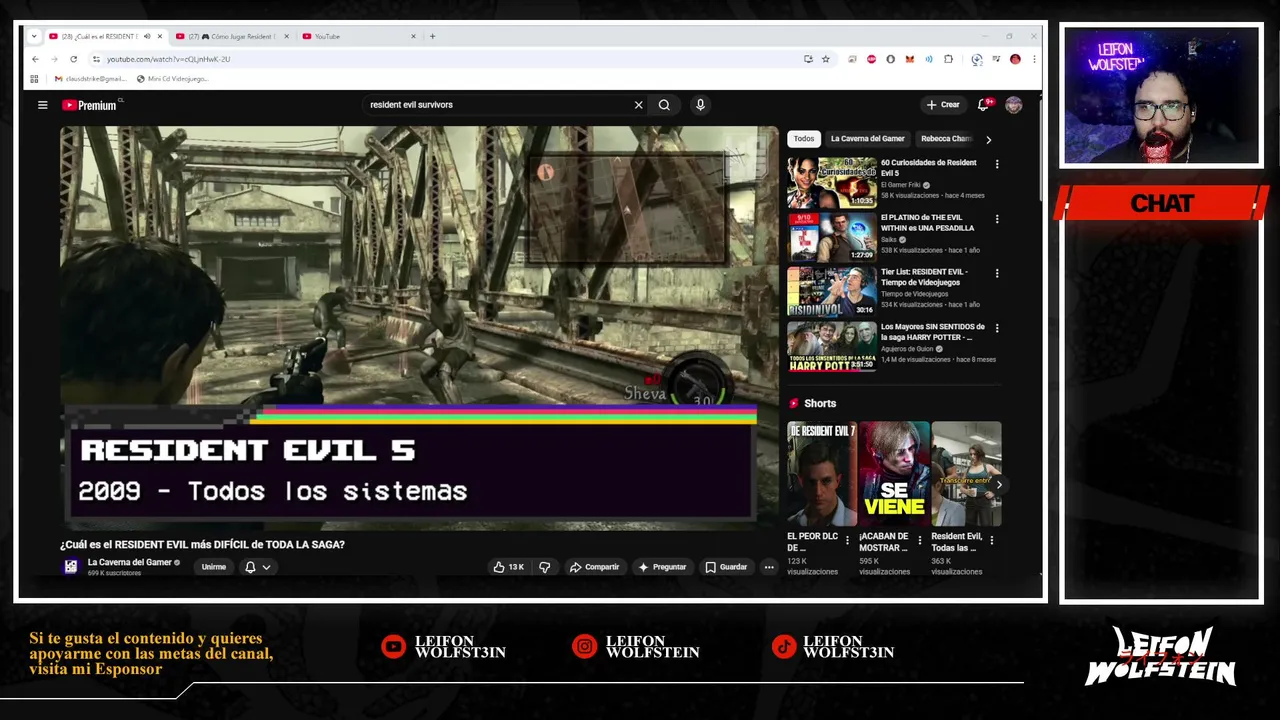Viewport: 1280px width, 720px height.
Task: Start voice search with microphone
Action: tap(700, 105)
